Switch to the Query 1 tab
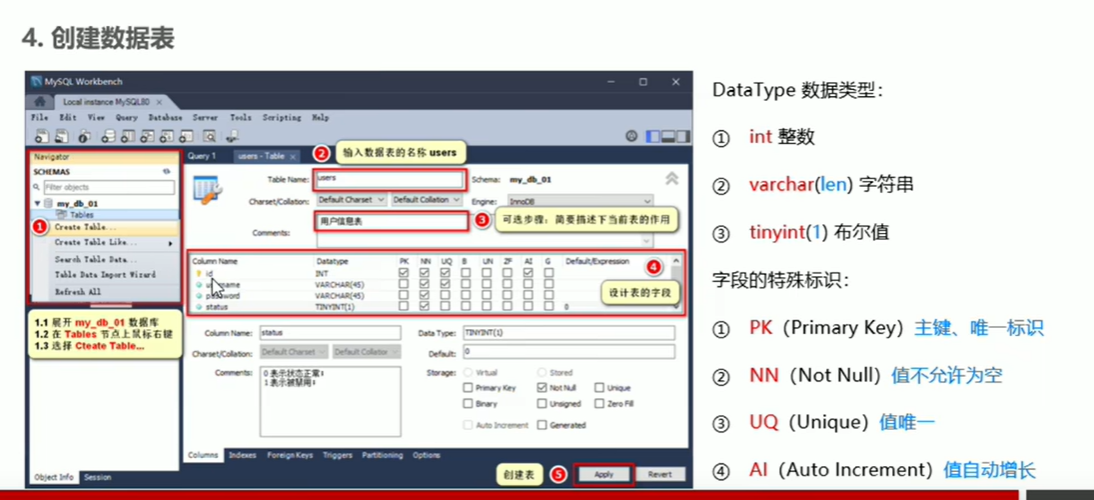This screenshot has width=1094, height=500. tap(202, 156)
